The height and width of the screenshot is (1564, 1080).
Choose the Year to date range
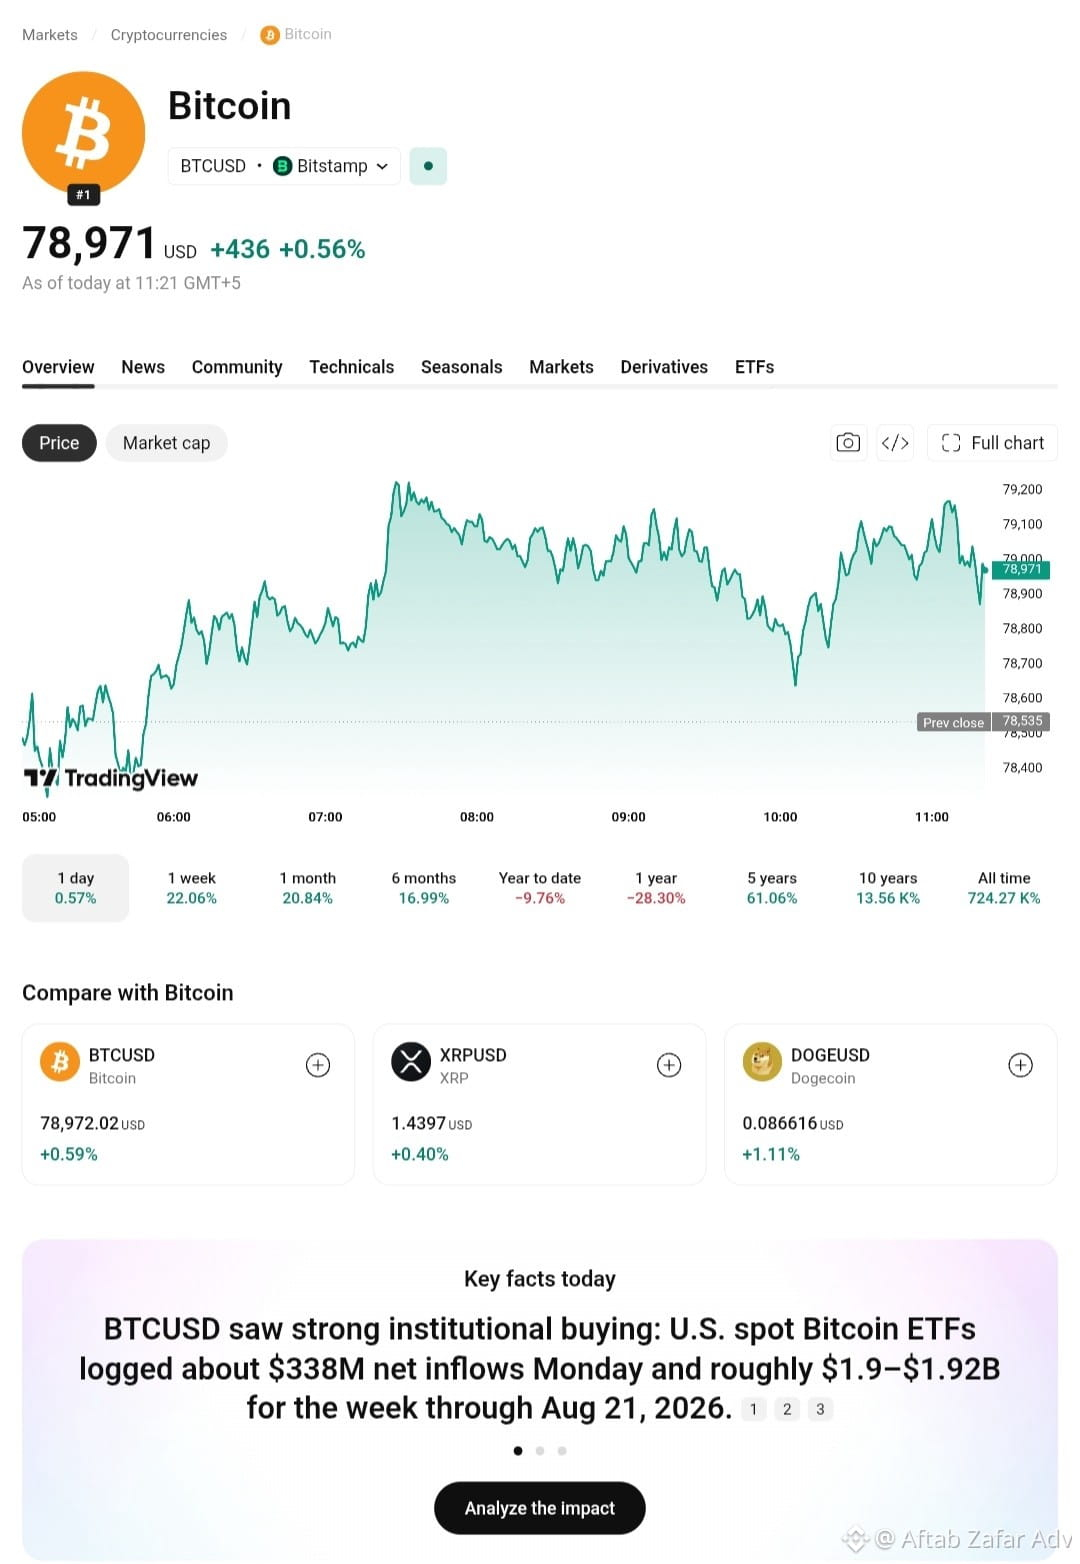click(540, 888)
